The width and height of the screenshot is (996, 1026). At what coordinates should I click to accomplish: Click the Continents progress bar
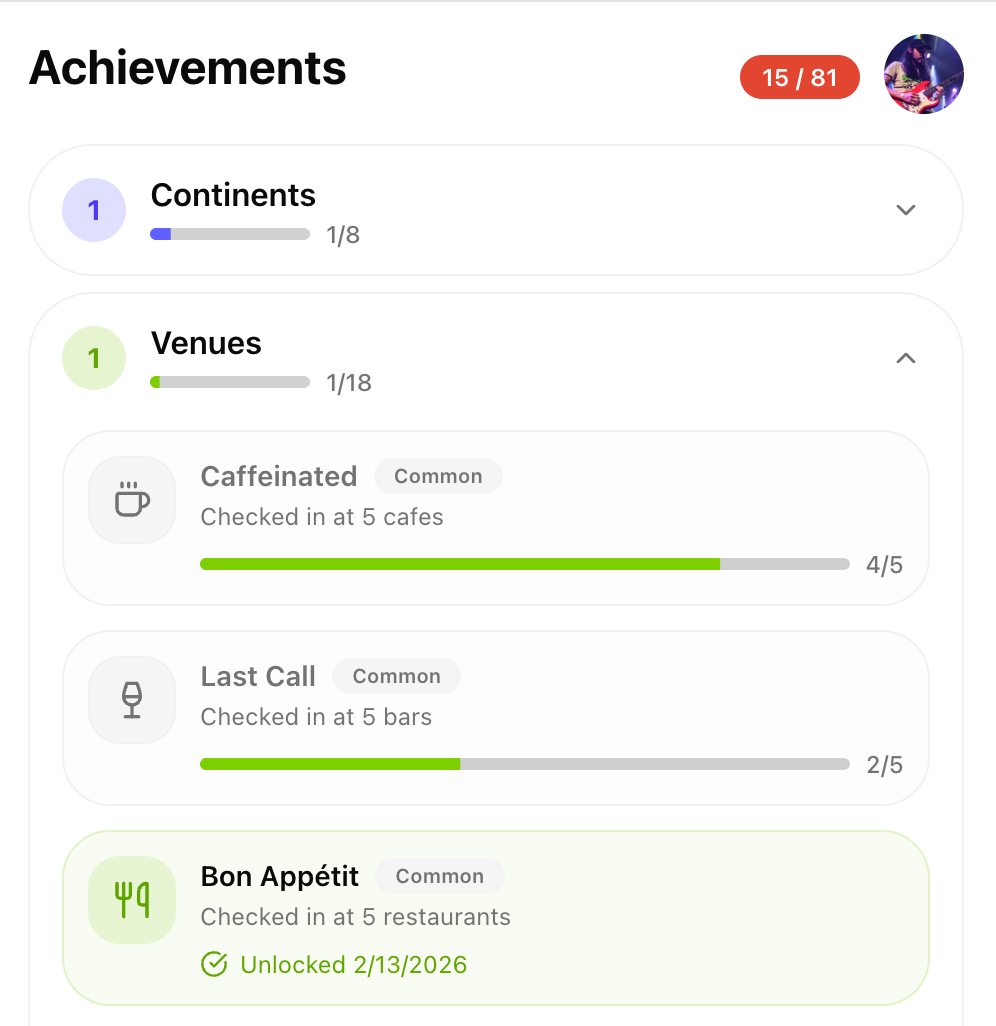pyautogui.click(x=230, y=234)
